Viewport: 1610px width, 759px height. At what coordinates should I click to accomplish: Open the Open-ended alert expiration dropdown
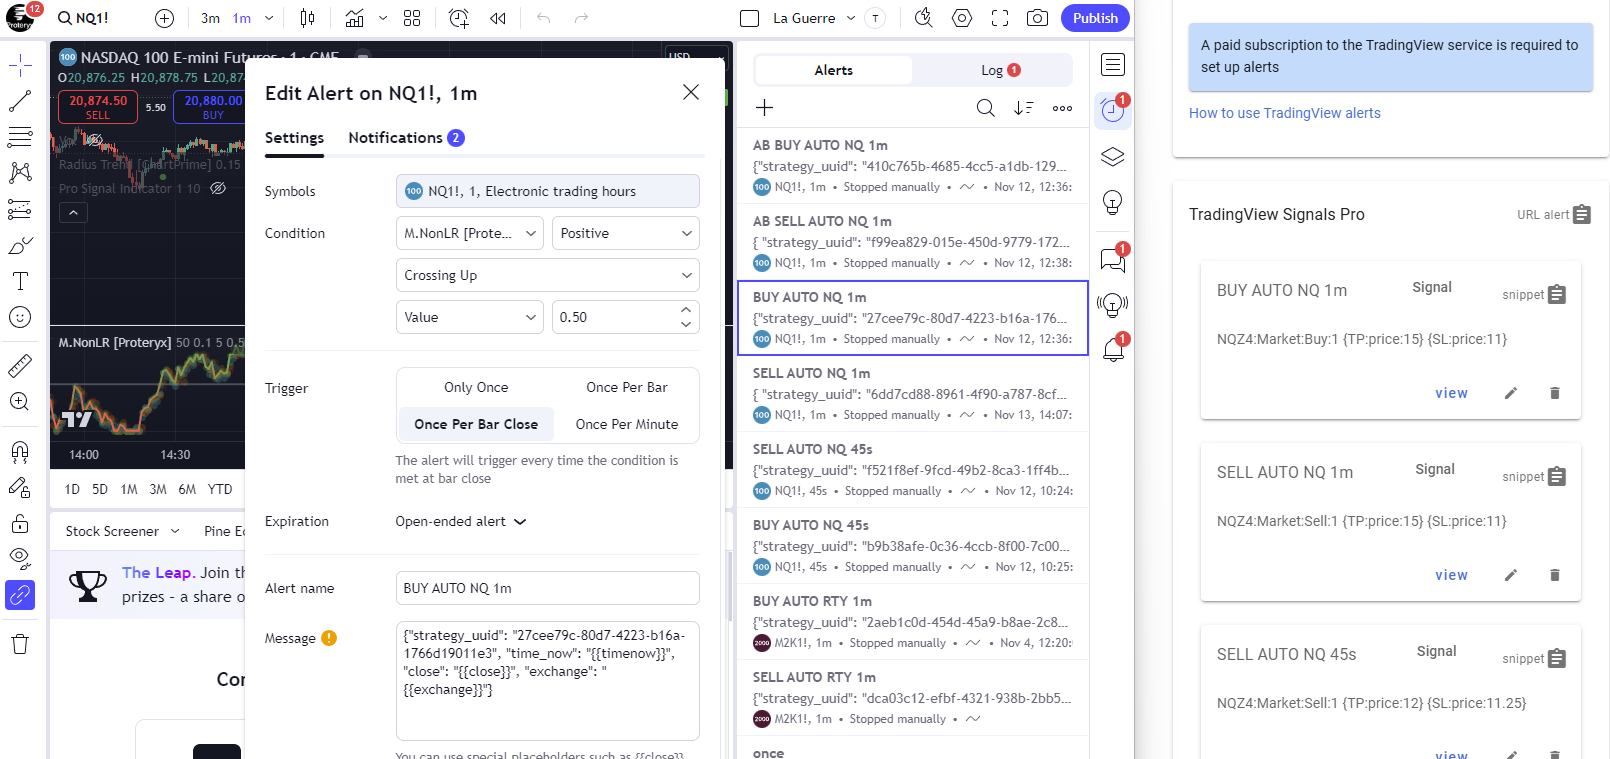coord(461,521)
